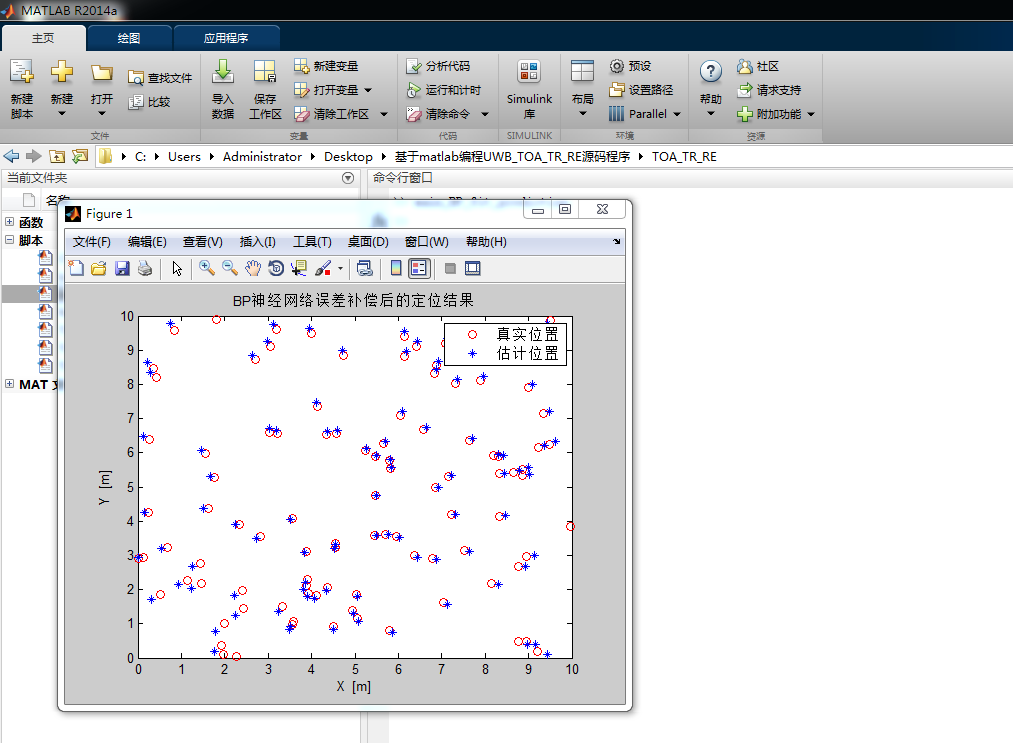Viewport: 1013px width, 743px height.
Task: Click the Administrator path segment
Action: (x=262, y=156)
